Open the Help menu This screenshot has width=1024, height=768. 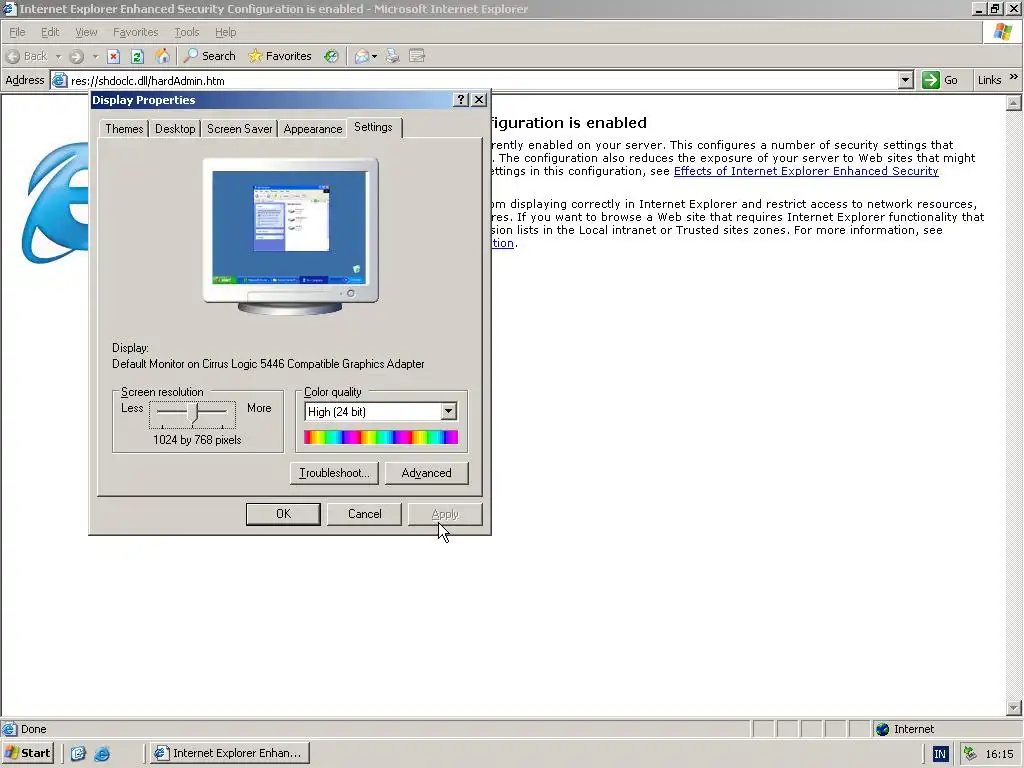point(225,32)
